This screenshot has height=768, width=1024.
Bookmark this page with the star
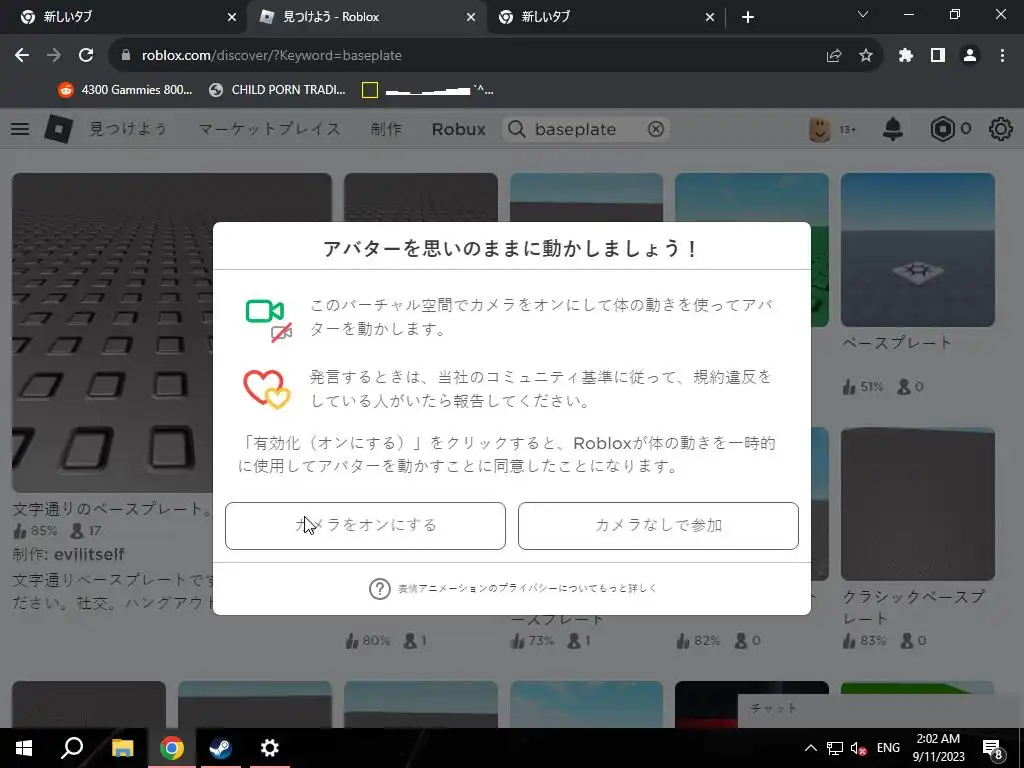[866, 56]
